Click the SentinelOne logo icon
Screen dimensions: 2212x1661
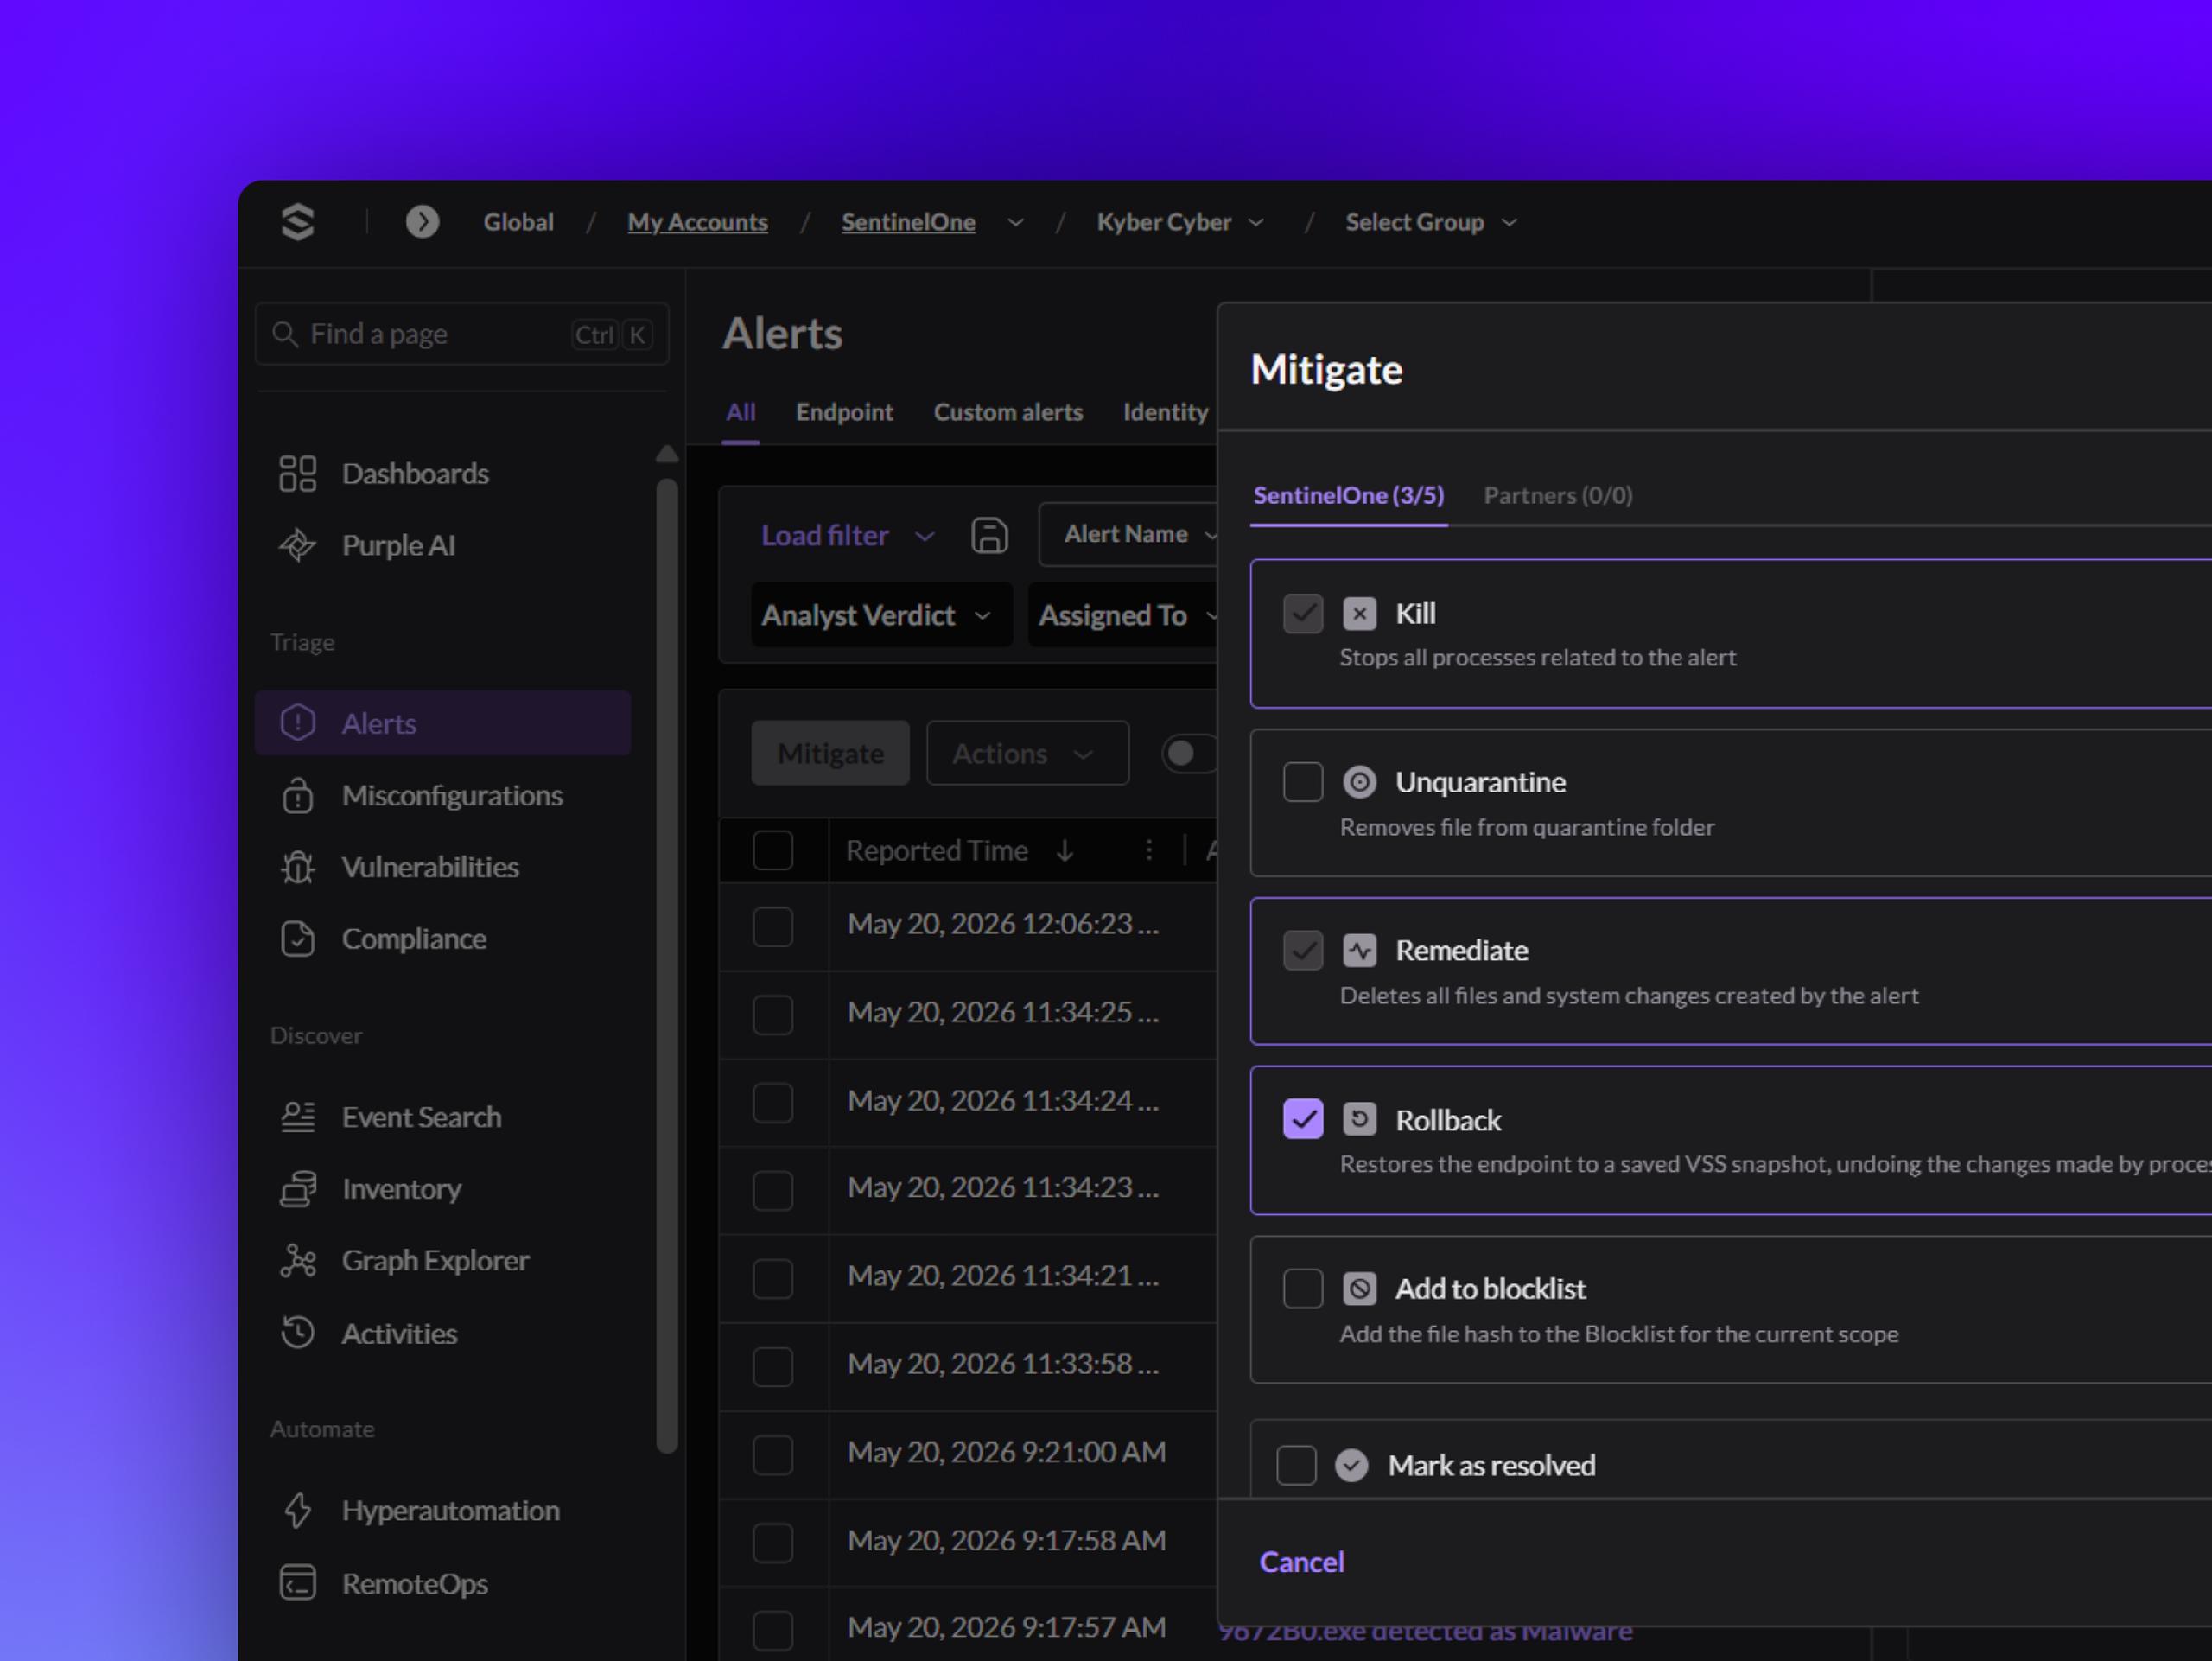(x=298, y=221)
